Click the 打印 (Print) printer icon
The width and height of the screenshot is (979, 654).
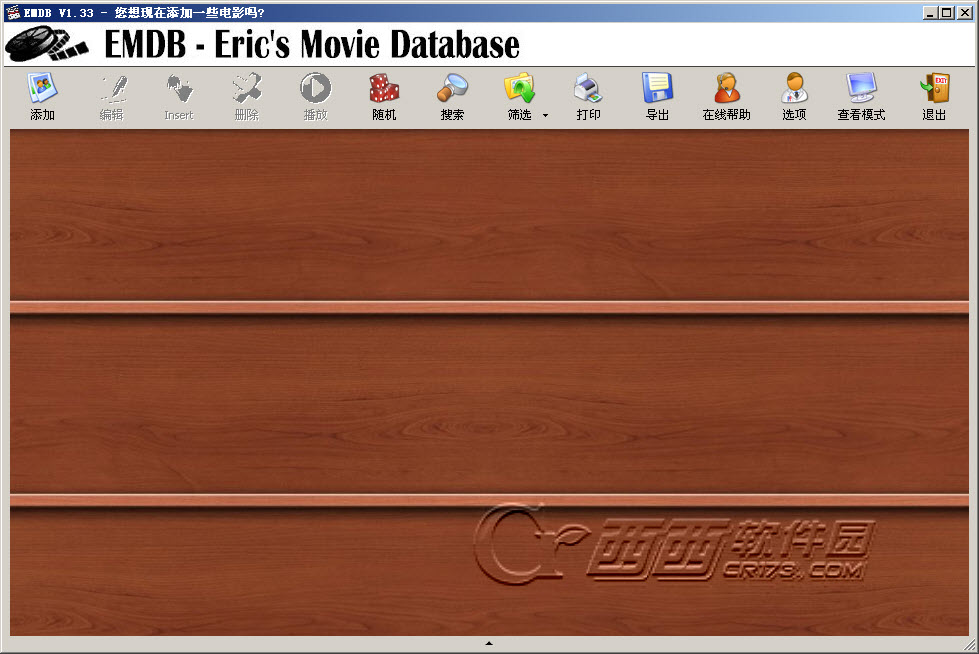588,88
